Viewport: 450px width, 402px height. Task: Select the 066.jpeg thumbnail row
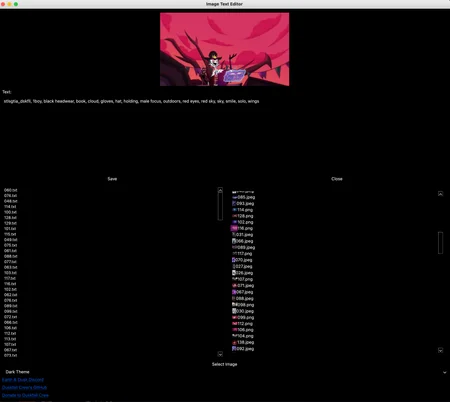243,241
